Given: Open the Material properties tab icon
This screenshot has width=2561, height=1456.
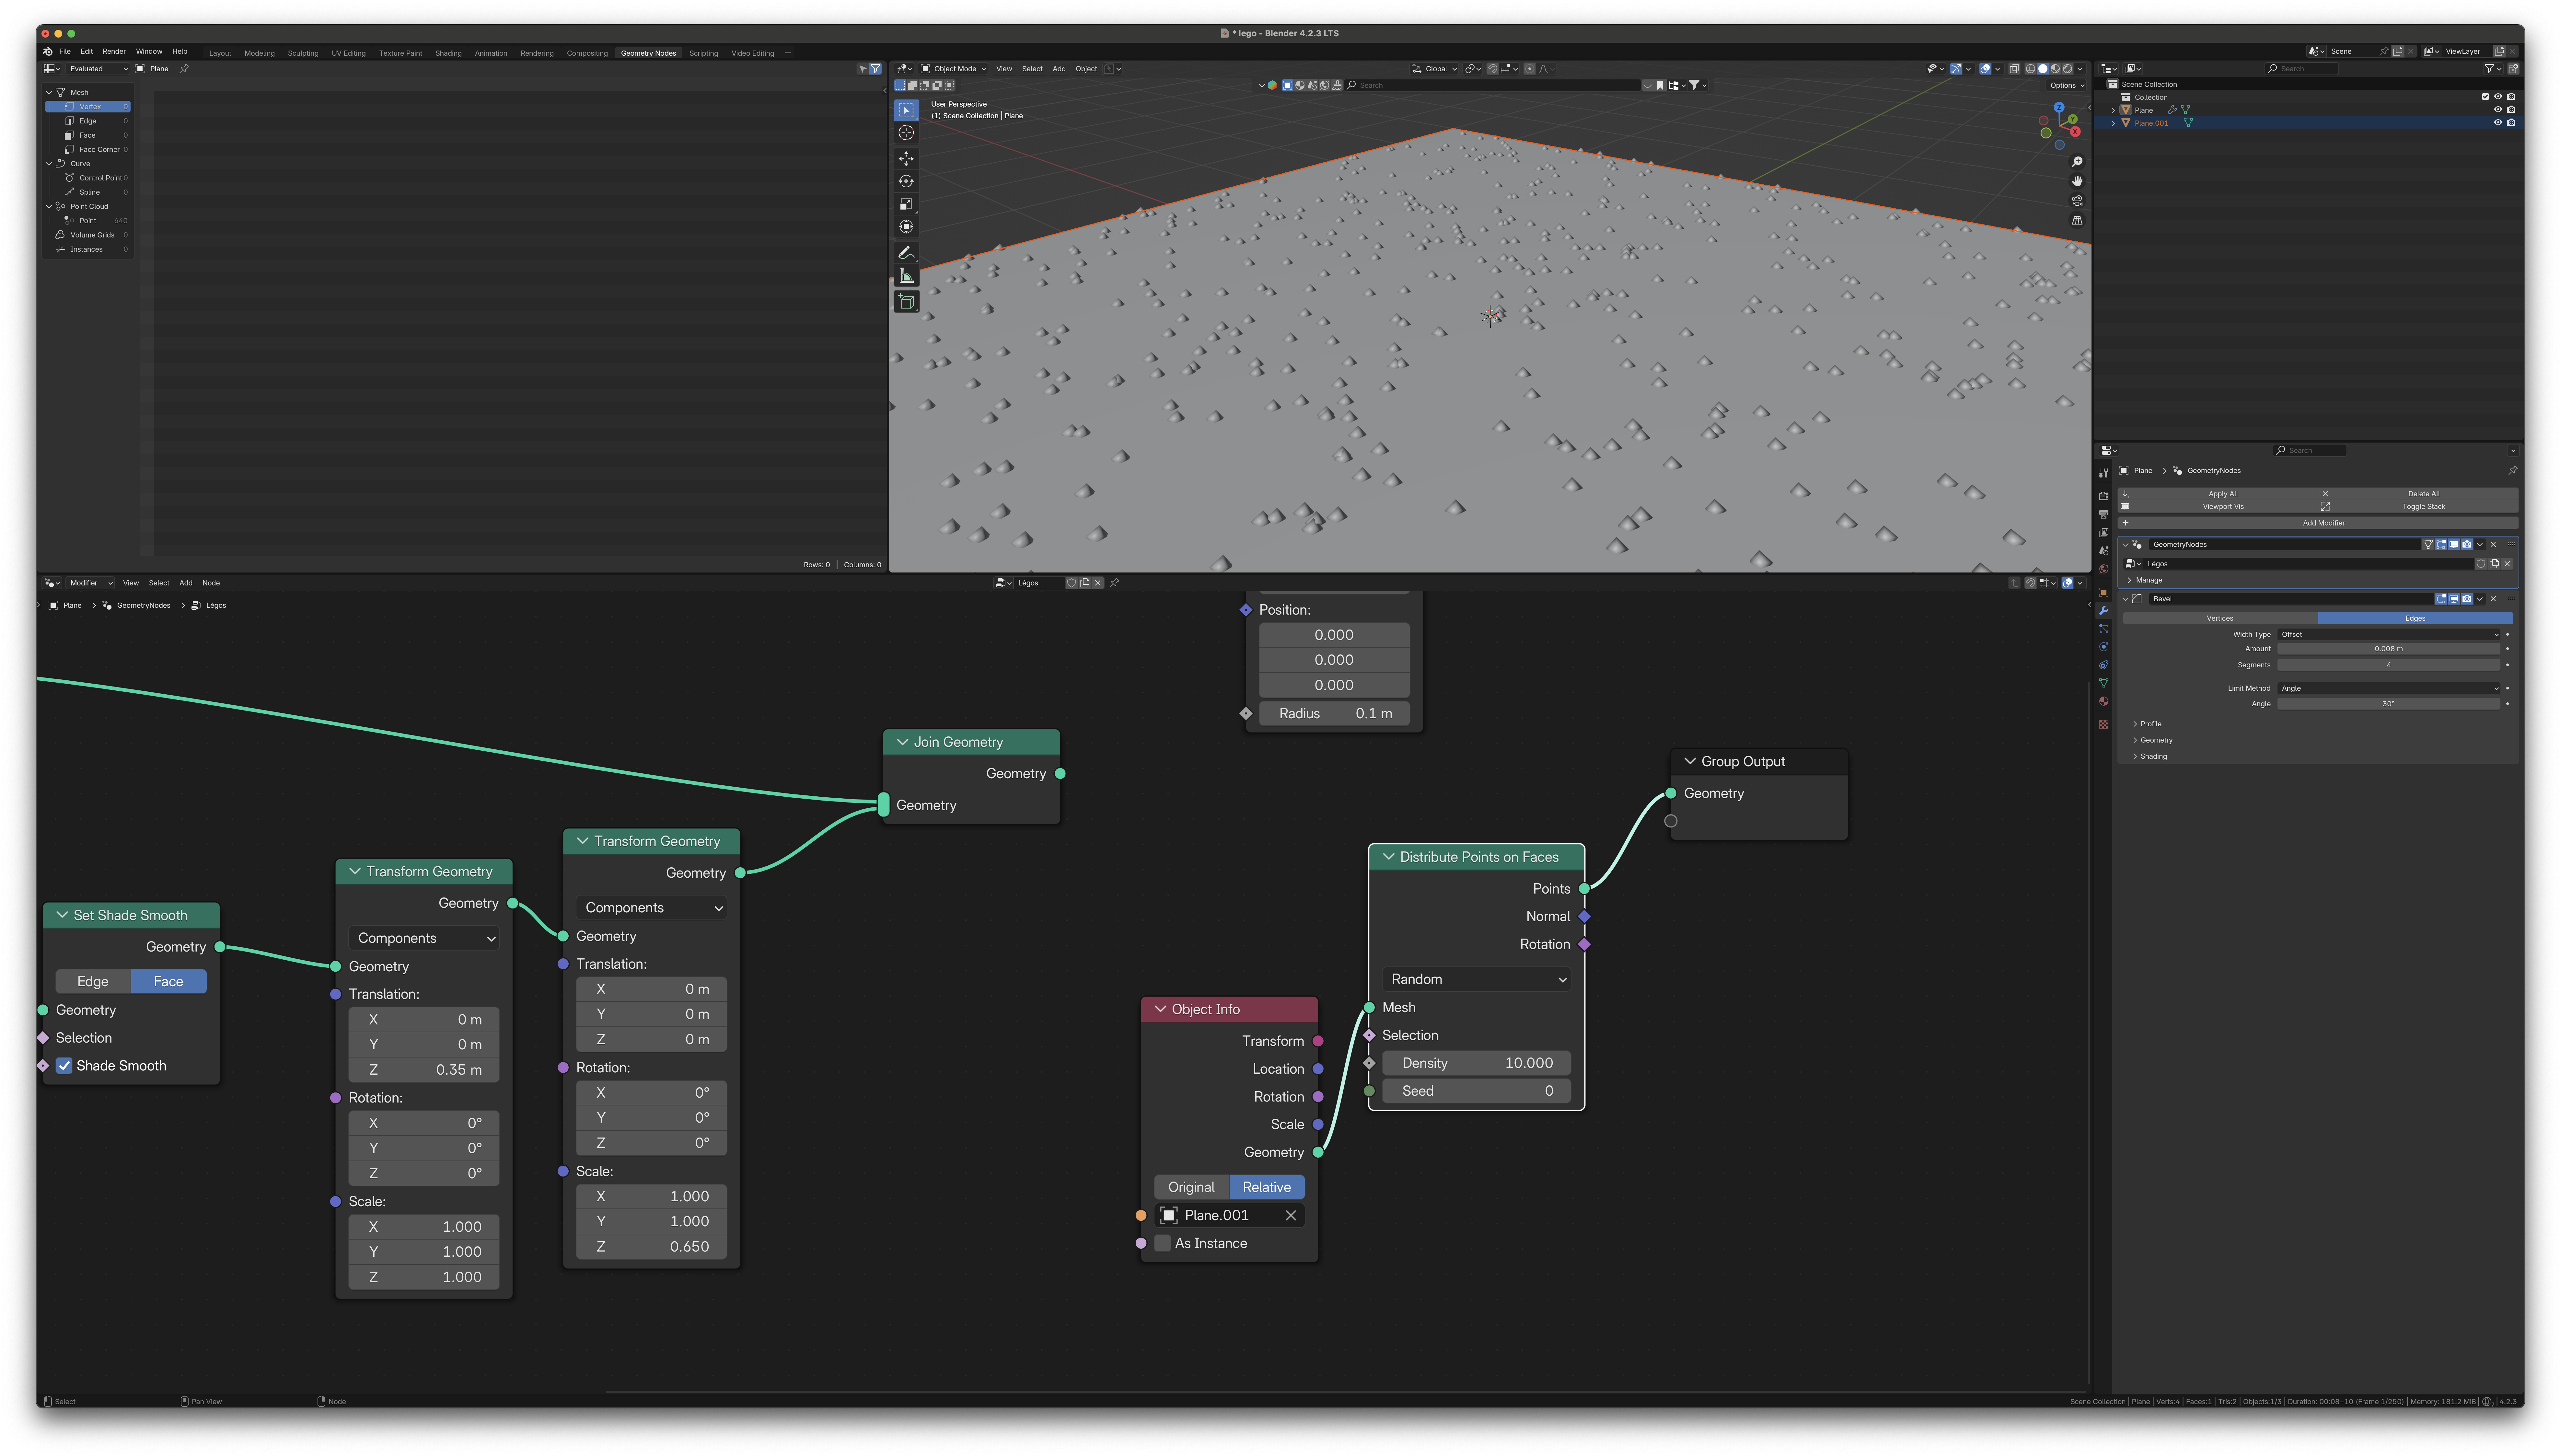Looking at the screenshot, I should [x=2104, y=701].
